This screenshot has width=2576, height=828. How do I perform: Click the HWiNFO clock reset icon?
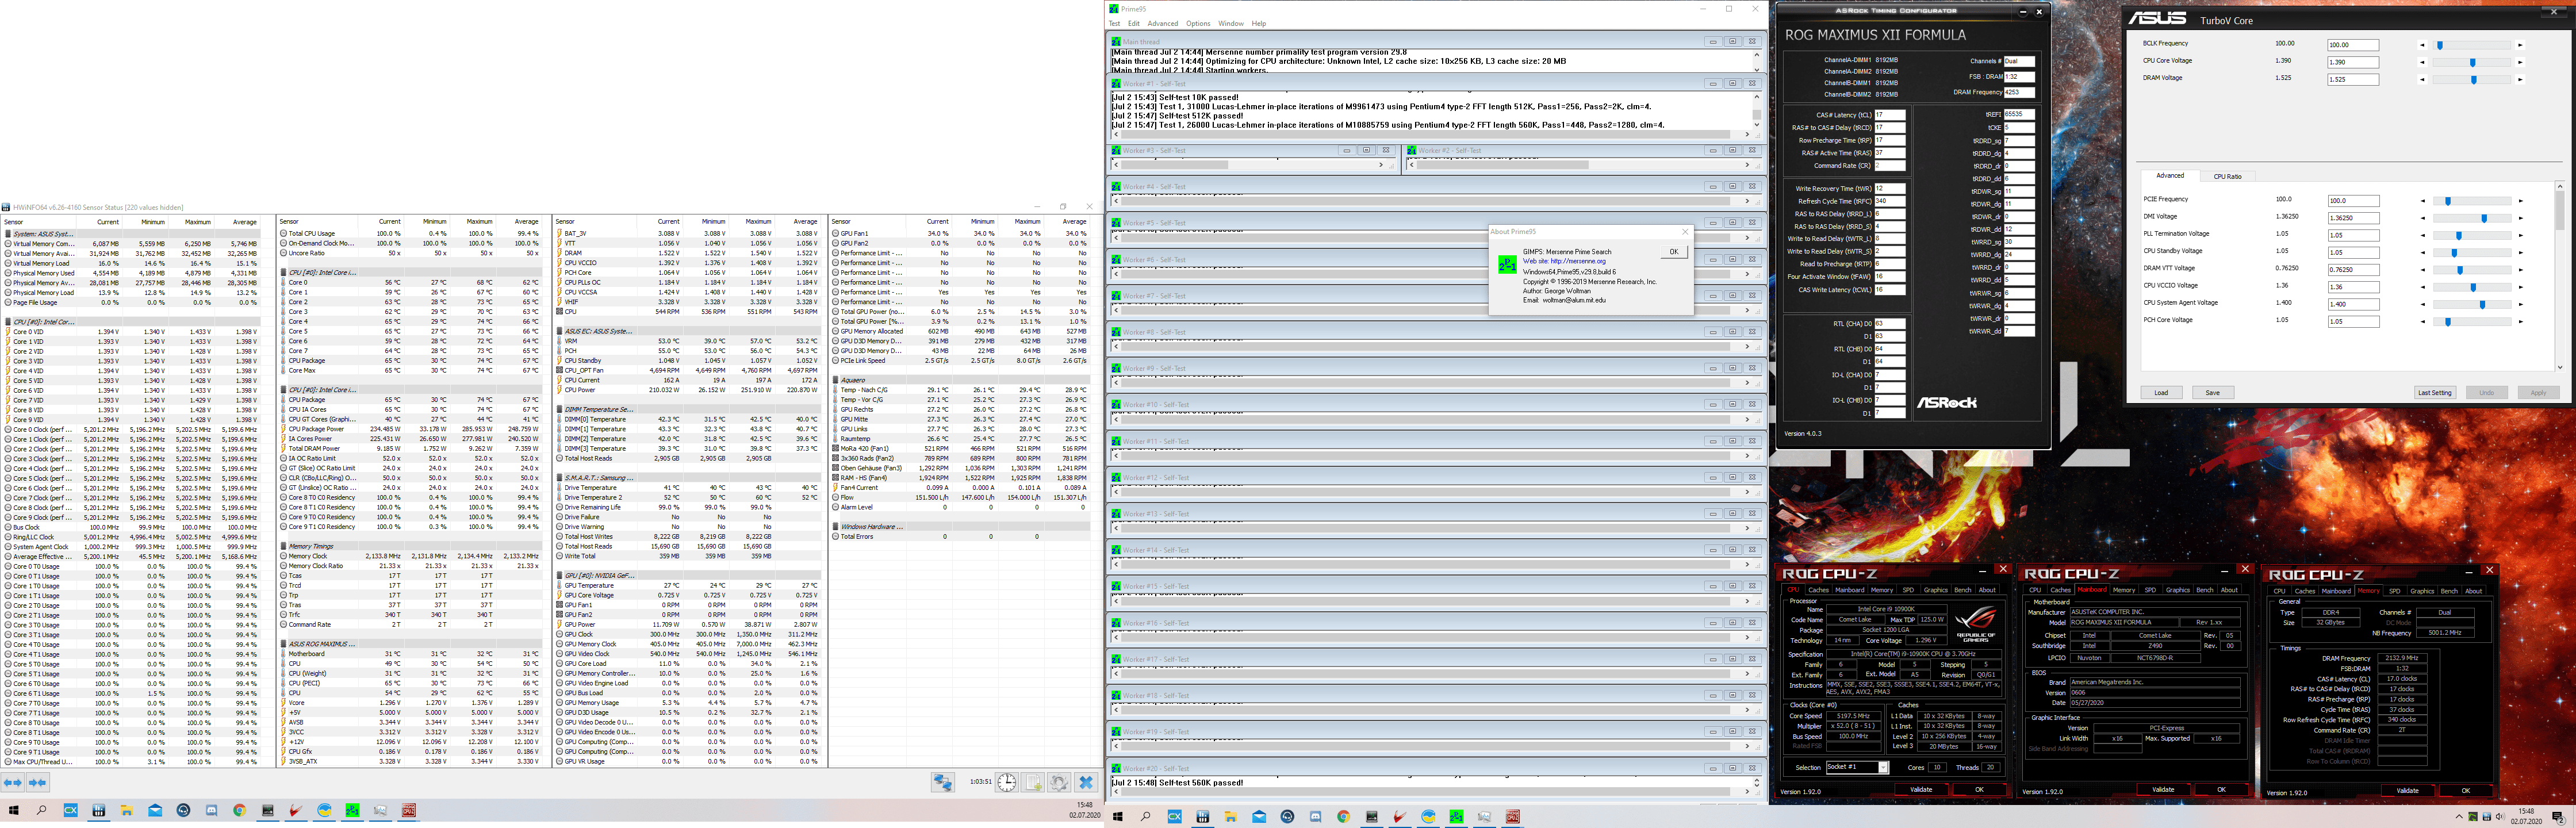coord(1007,783)
